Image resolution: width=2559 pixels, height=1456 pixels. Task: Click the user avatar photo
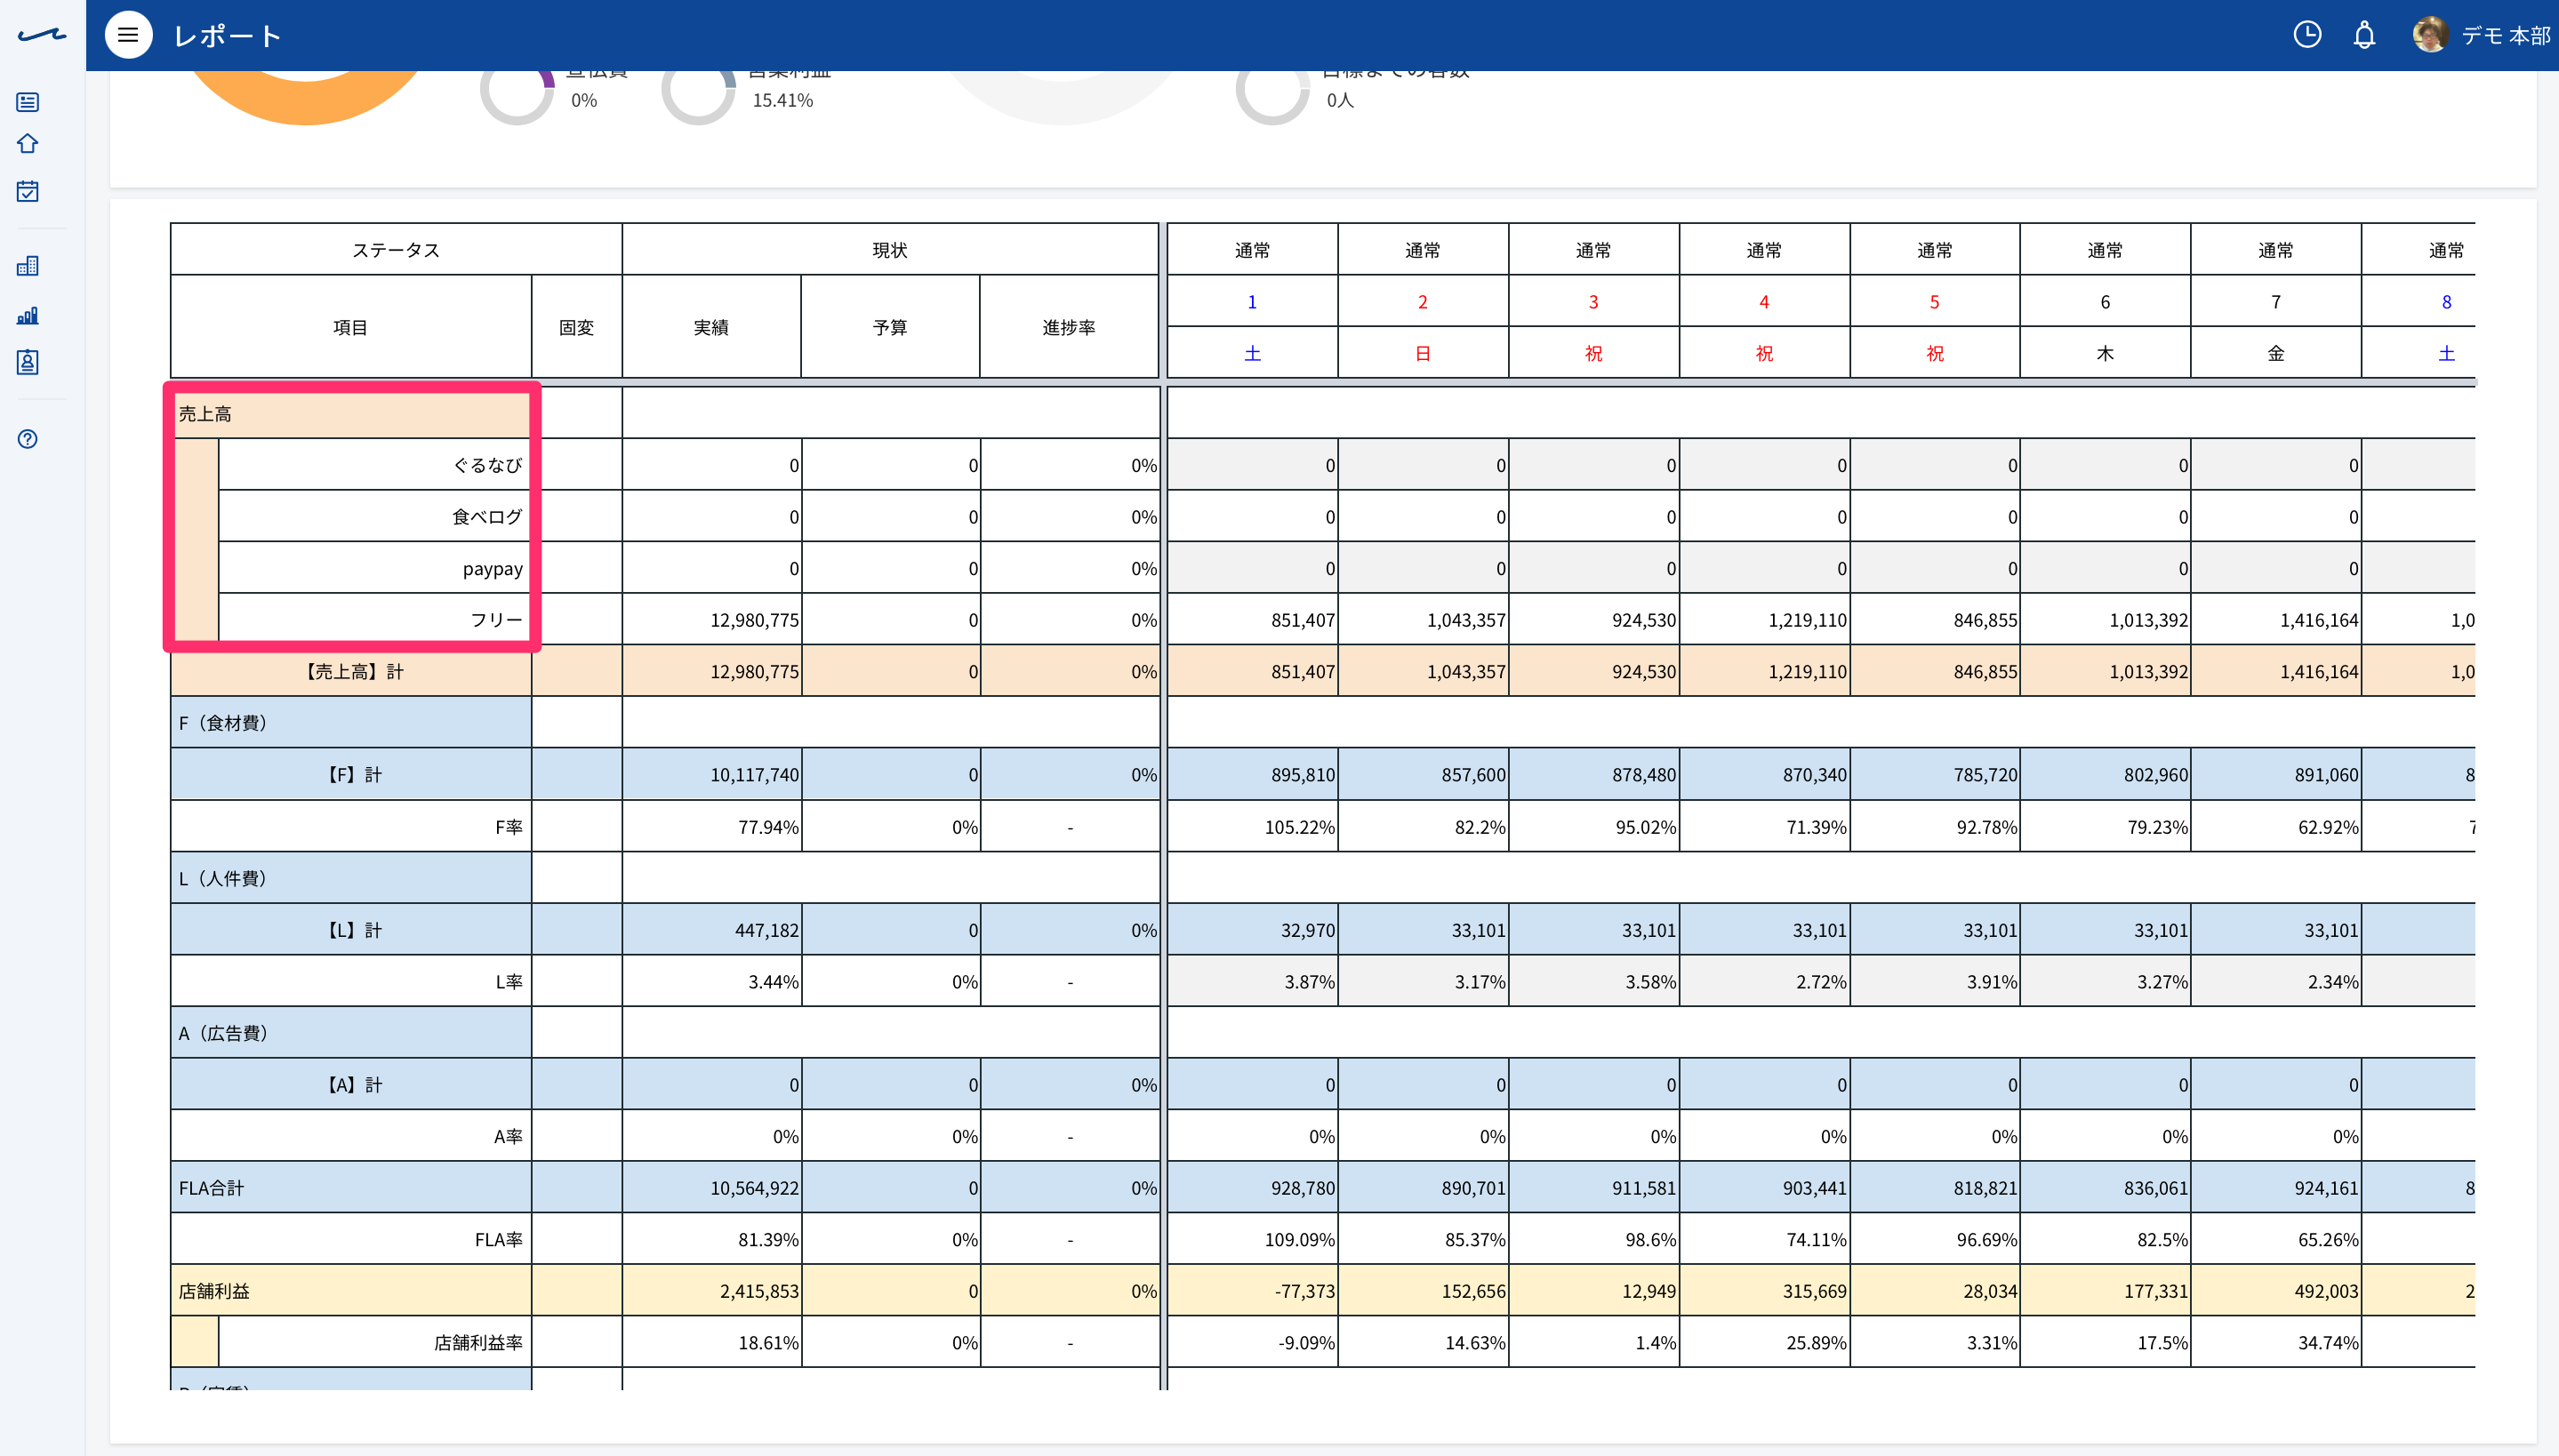click(x=2430, y=35)
